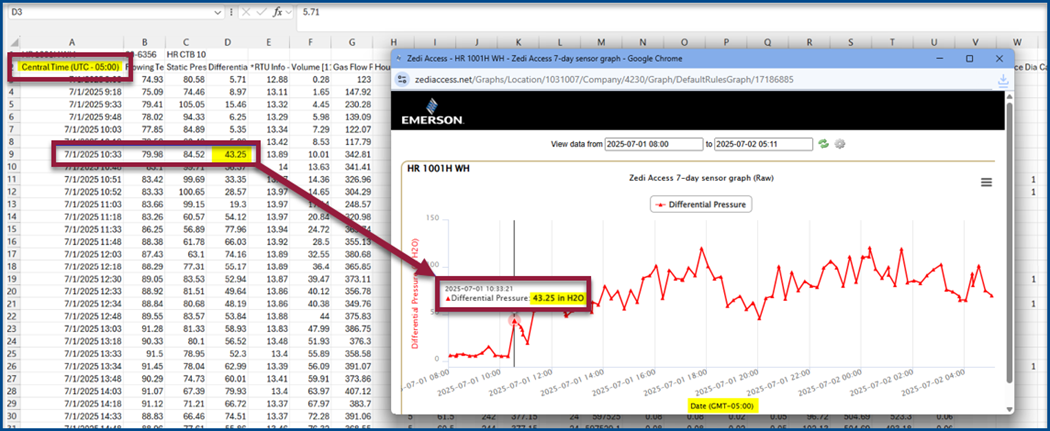
Task: Click the Date (GMT-05:00) axis label
Action: [723, 406]
